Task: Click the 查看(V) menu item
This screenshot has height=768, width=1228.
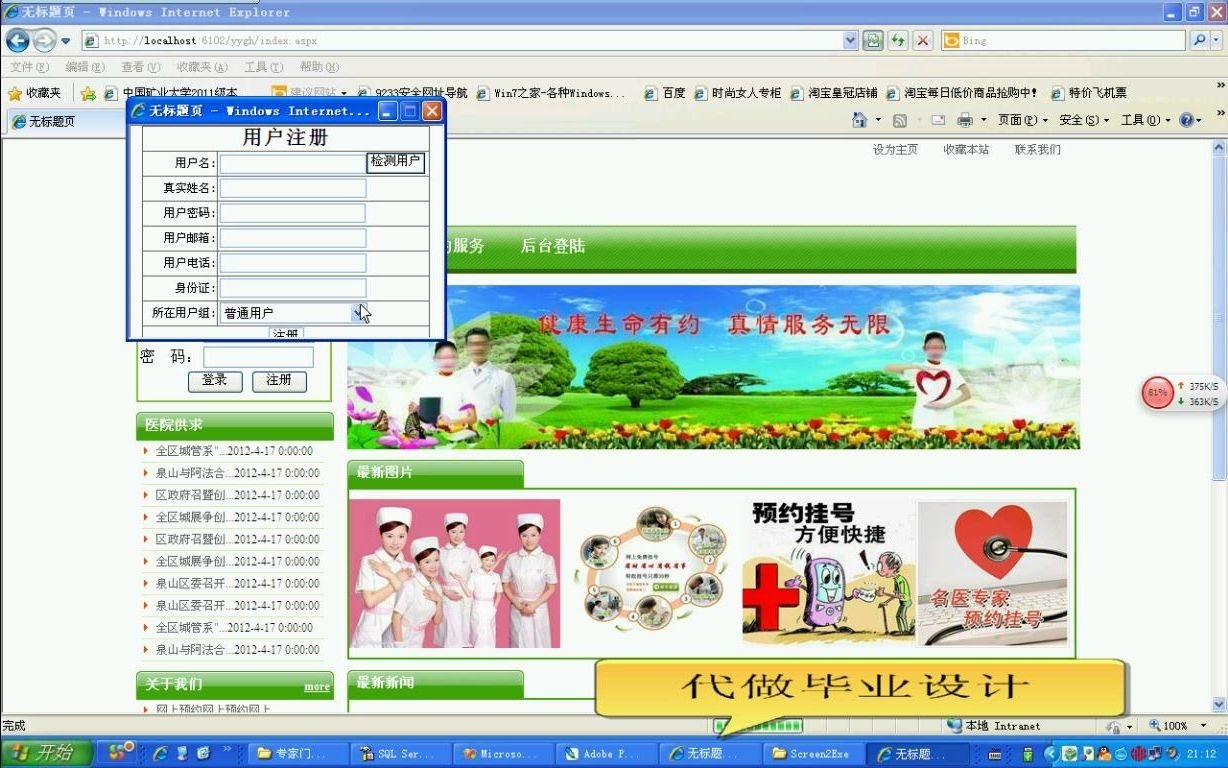Action: coord(142,66)
